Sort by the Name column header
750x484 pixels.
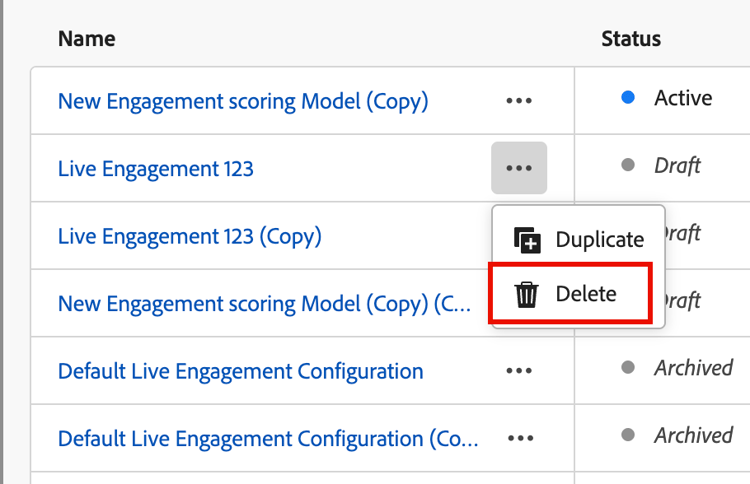87,39
